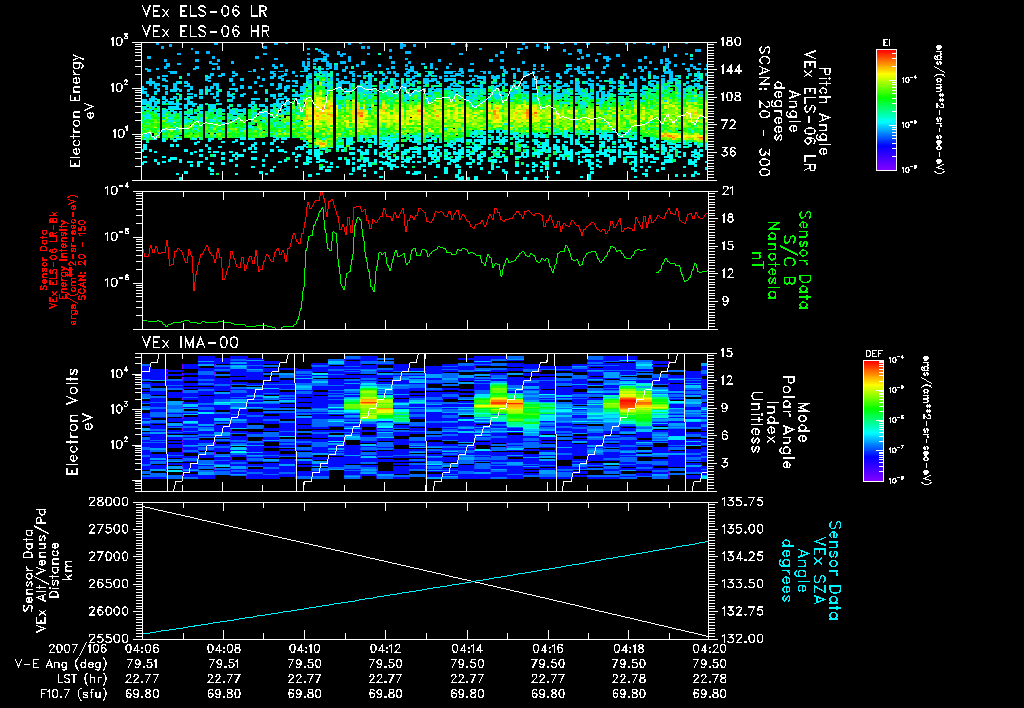This screenshot has height=708, width=1024.
Task: Click the cyan "VEx SZA Angle" axis label
Action: pyautogui.click(x=809, y=570)
